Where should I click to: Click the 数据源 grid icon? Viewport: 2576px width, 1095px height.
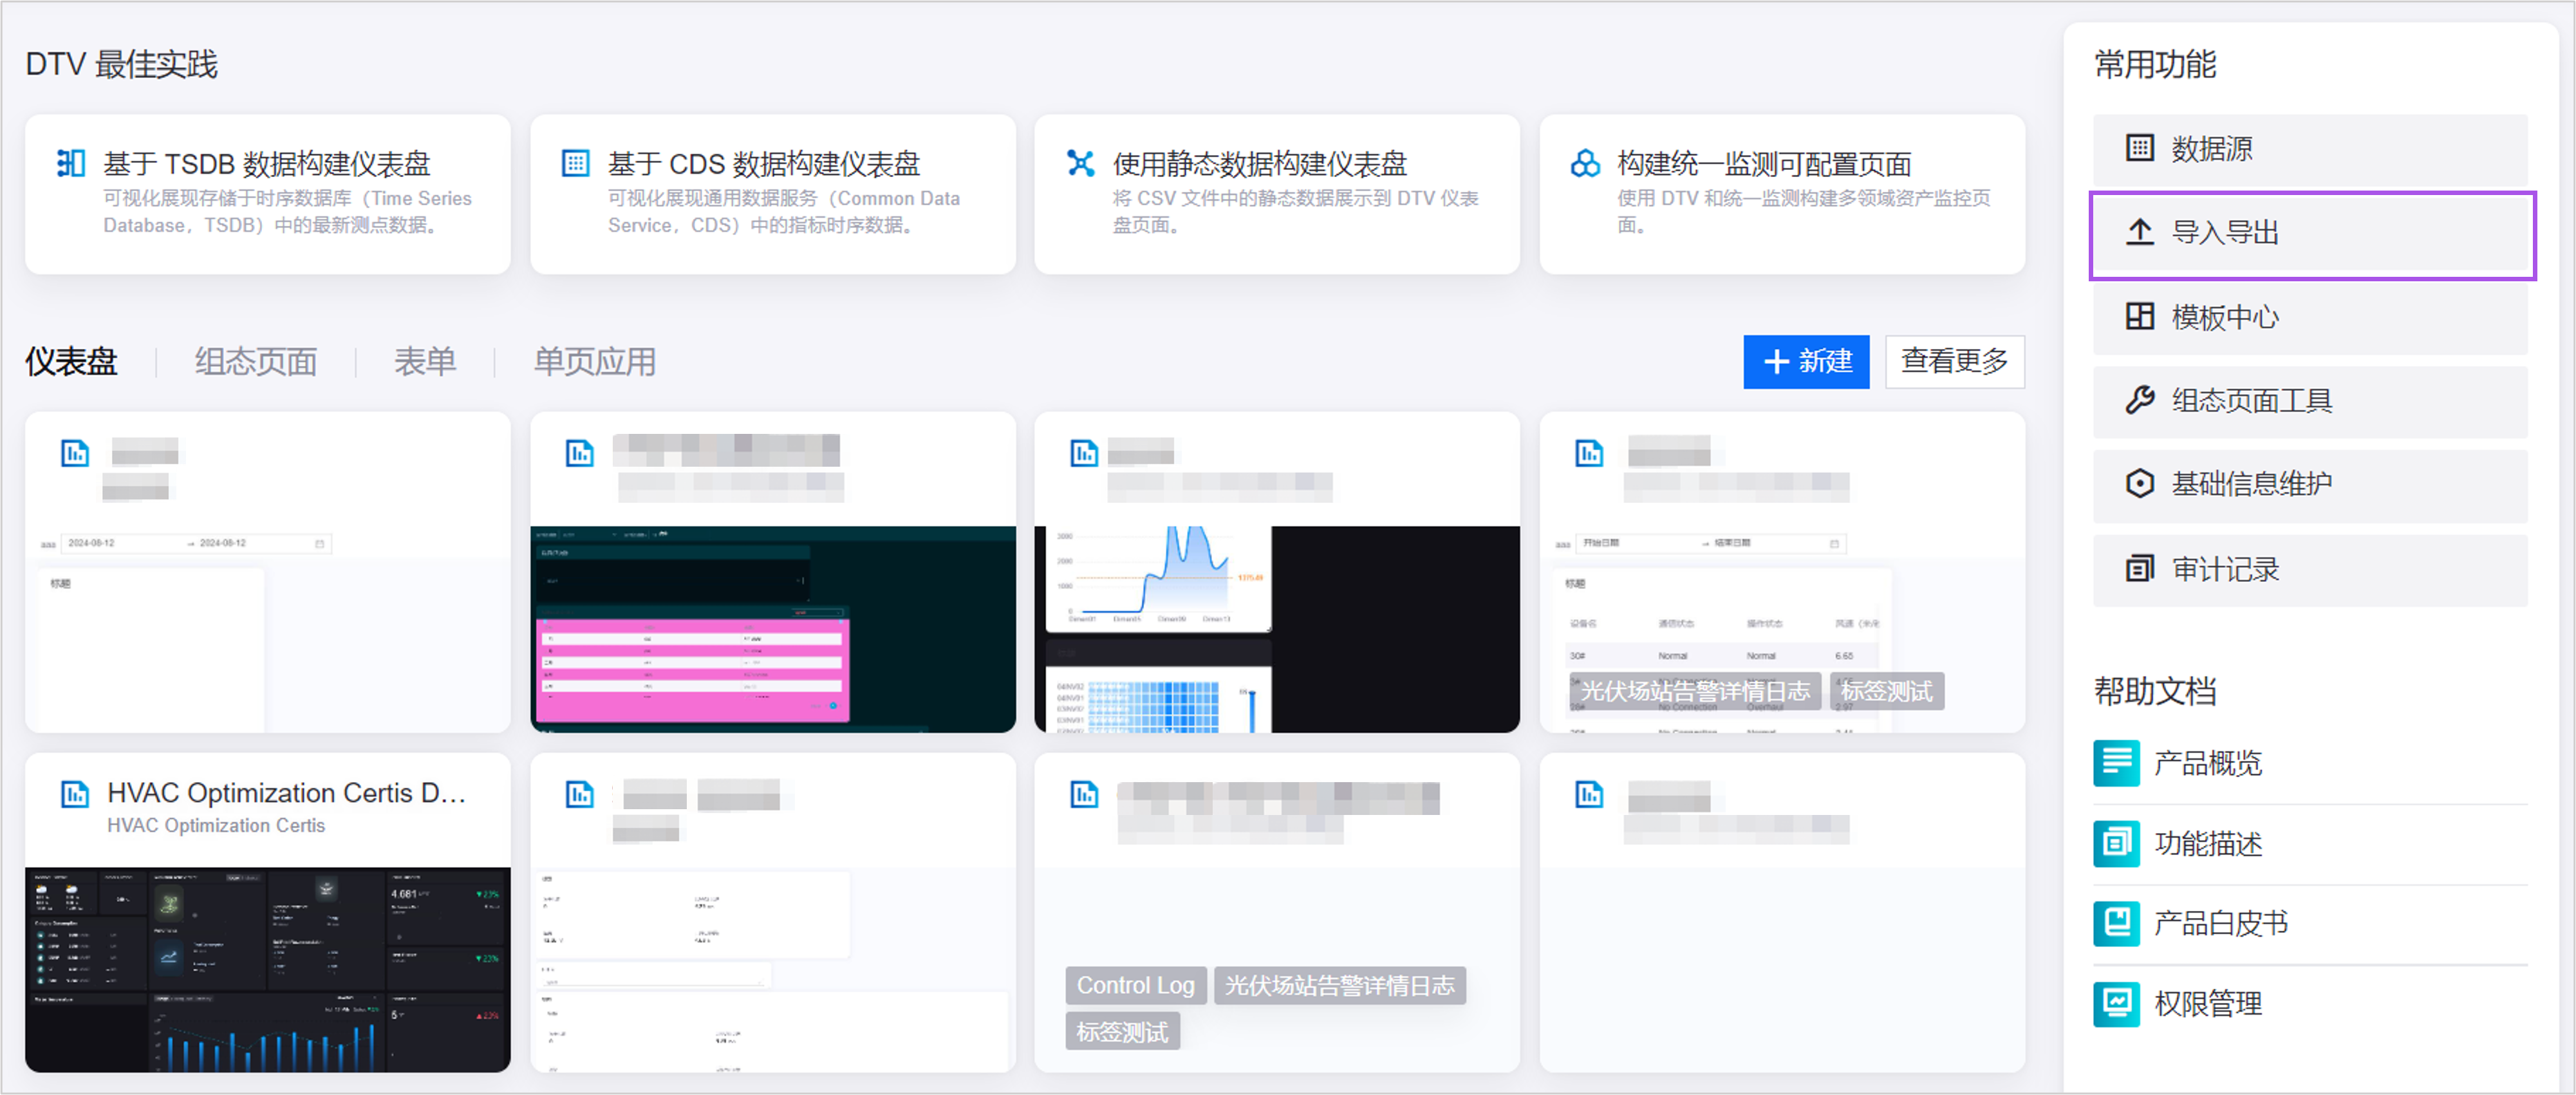[x=2139, y=149]
